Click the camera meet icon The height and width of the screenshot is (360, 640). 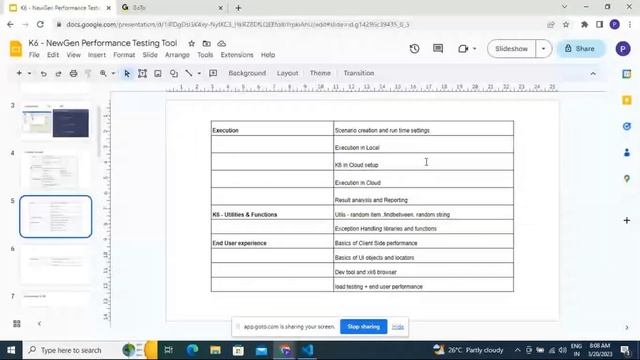(463, 49)
